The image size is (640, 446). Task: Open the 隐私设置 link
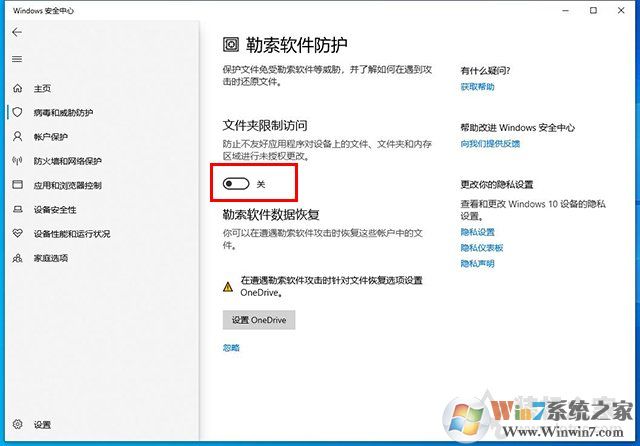click(478, 232)
